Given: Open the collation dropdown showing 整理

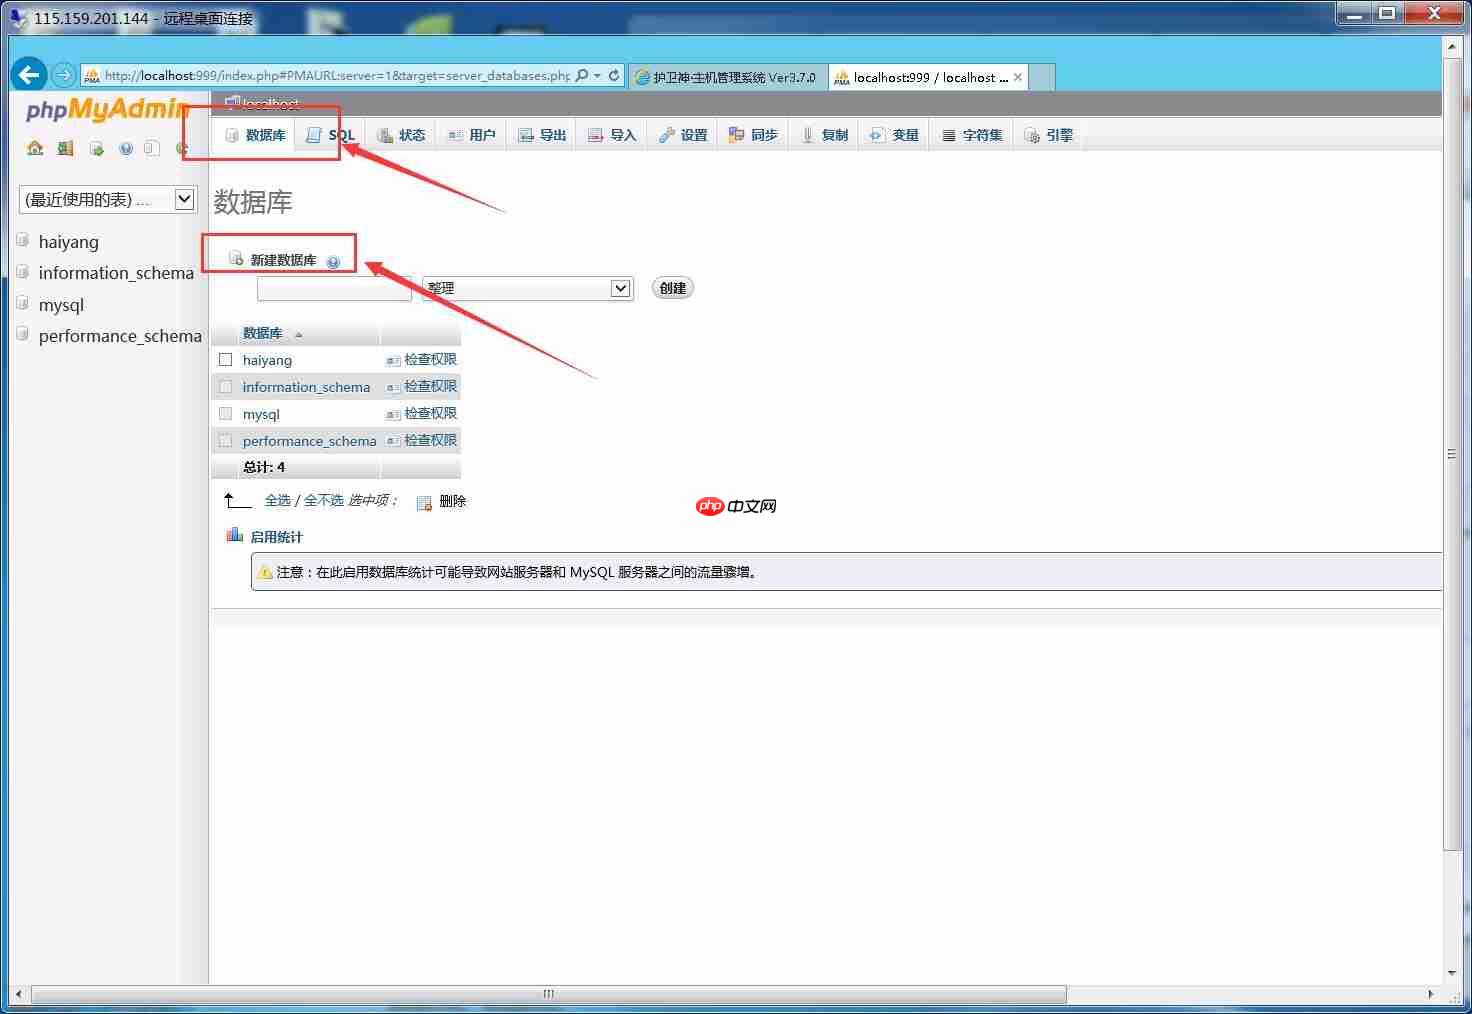Looking at the screenshot, I should tap(527, 288).
